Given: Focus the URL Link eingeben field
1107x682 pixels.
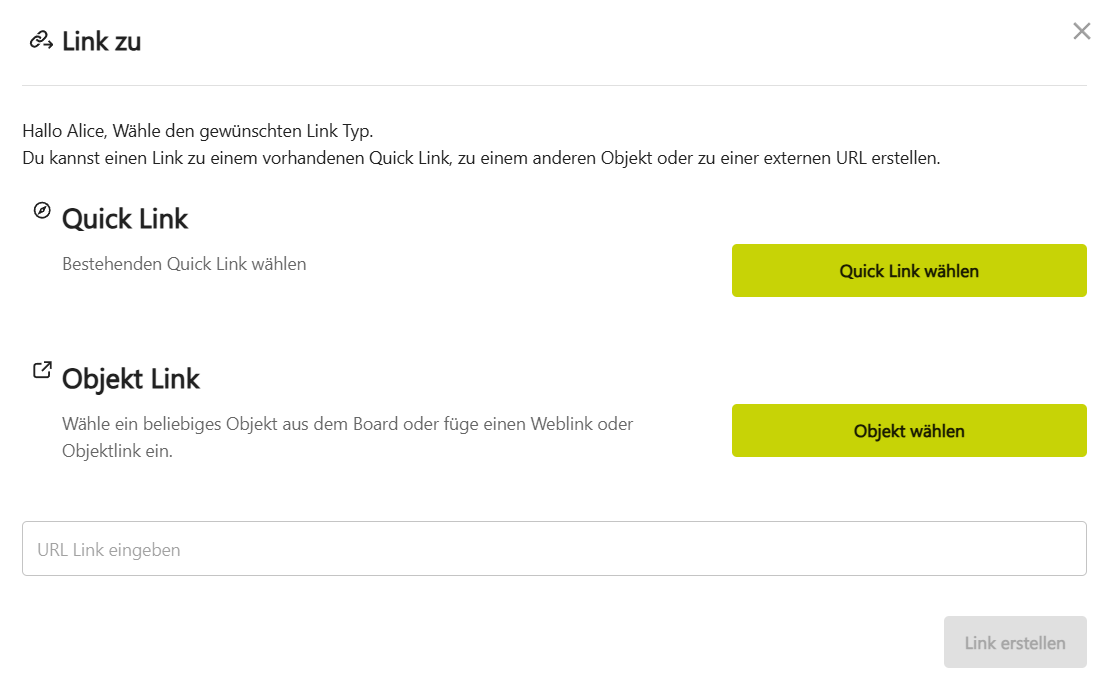Looking at the screenshot, I should [x=554, y=549].
